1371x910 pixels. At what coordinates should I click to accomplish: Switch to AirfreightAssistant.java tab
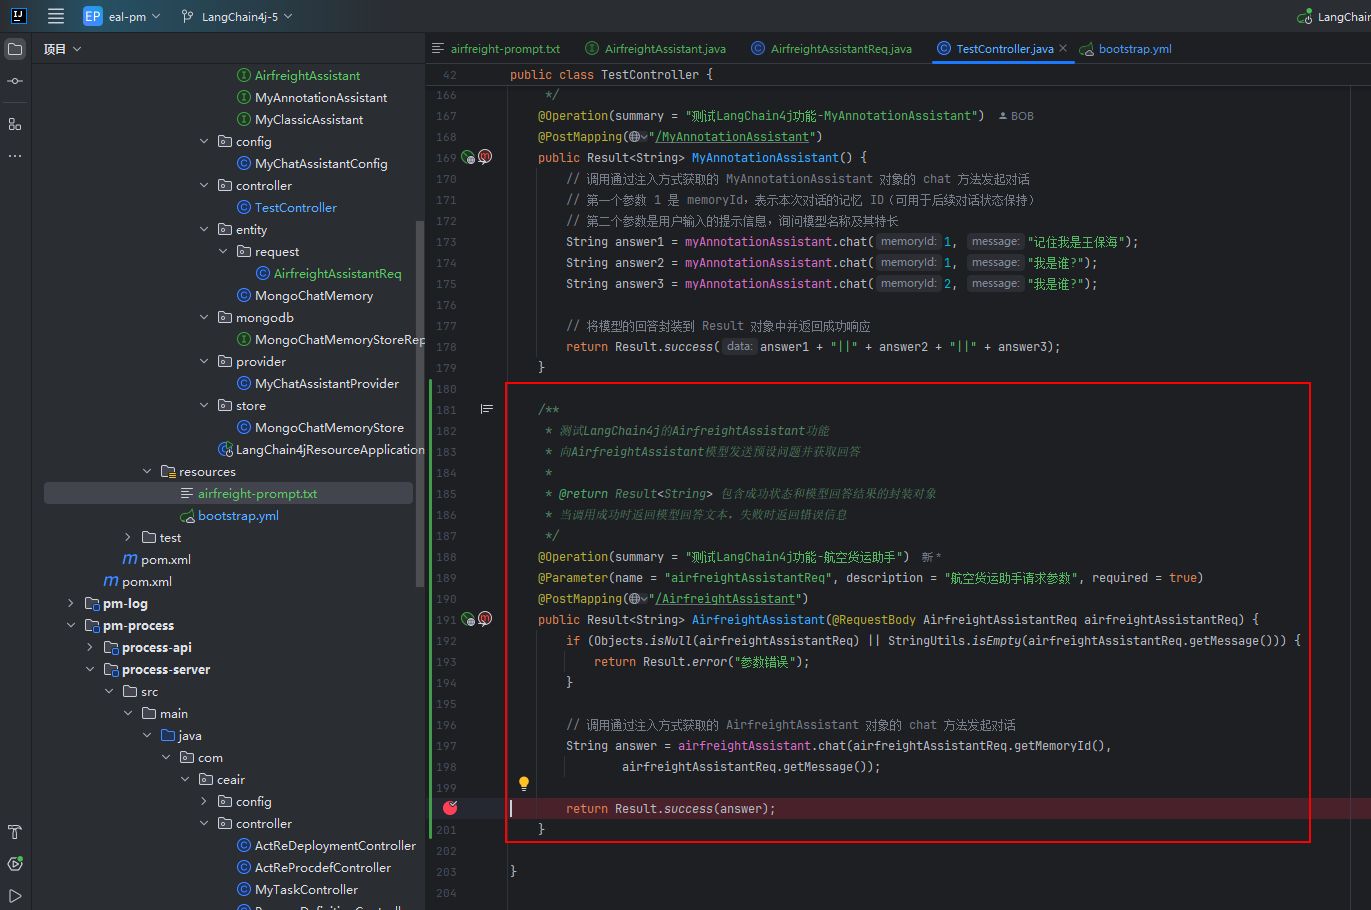656,48
